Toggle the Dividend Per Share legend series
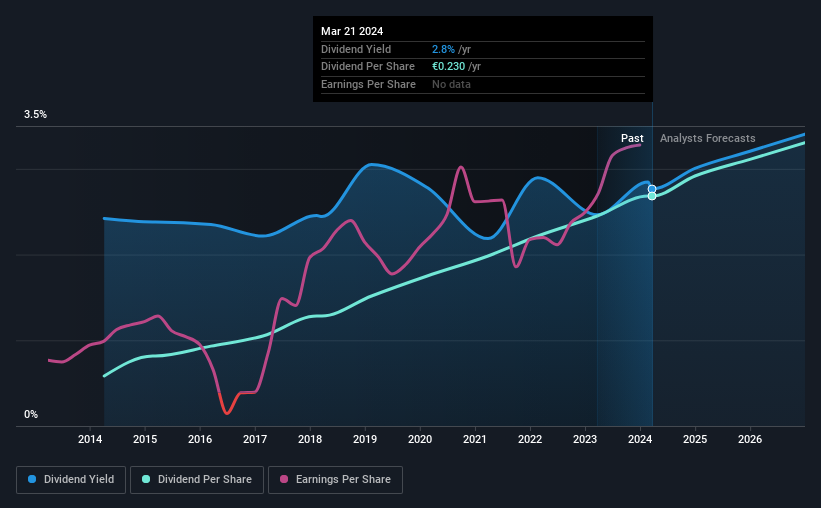This screenshot has width=821, height=508. click(x=197, y=480)
